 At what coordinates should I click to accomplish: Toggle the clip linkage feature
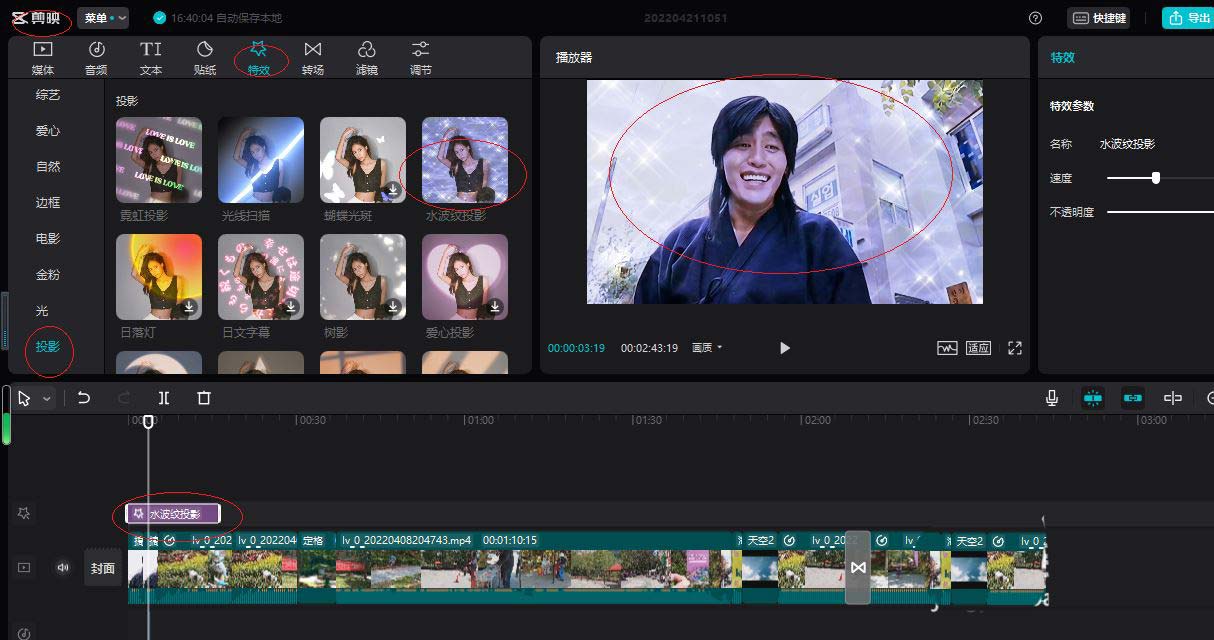pyautogui.click(x=1133, y=397)
